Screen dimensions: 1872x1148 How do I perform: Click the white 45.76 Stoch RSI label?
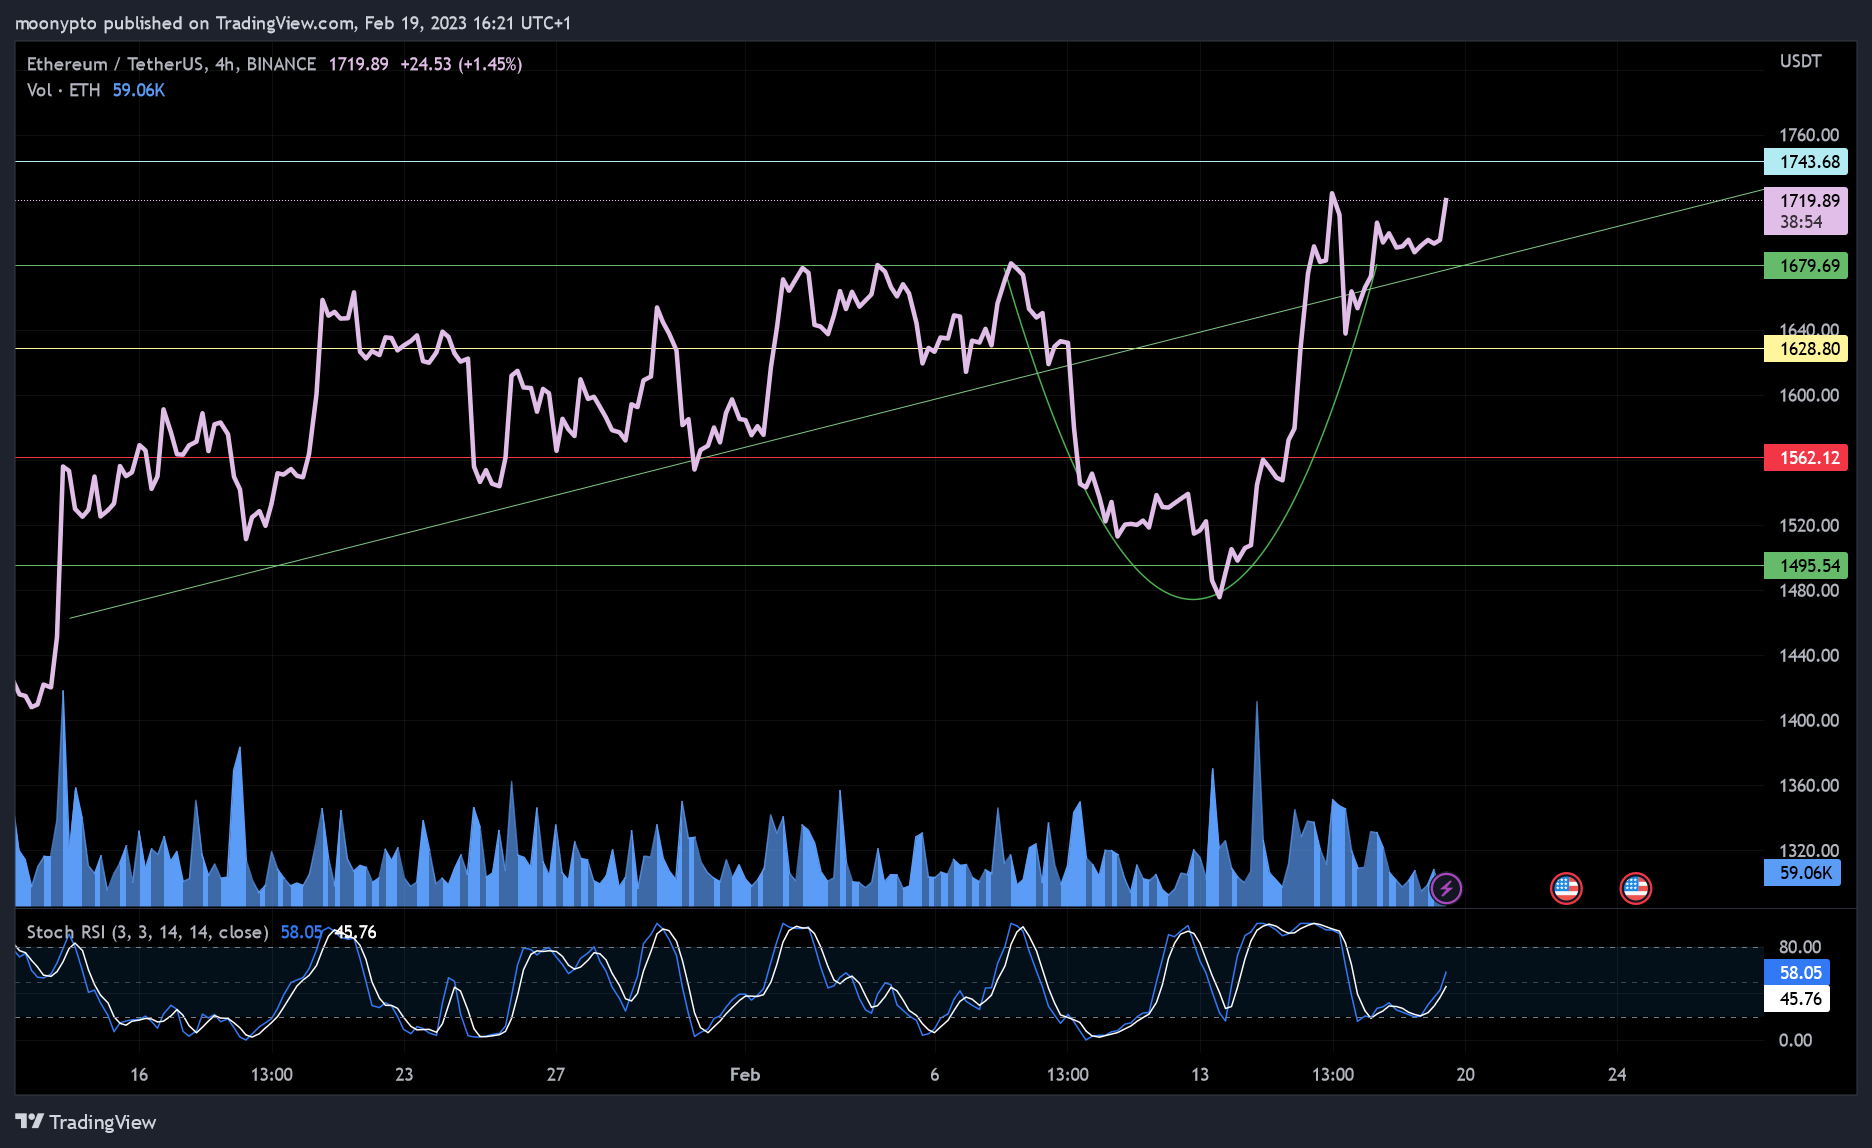(1797, 999)
